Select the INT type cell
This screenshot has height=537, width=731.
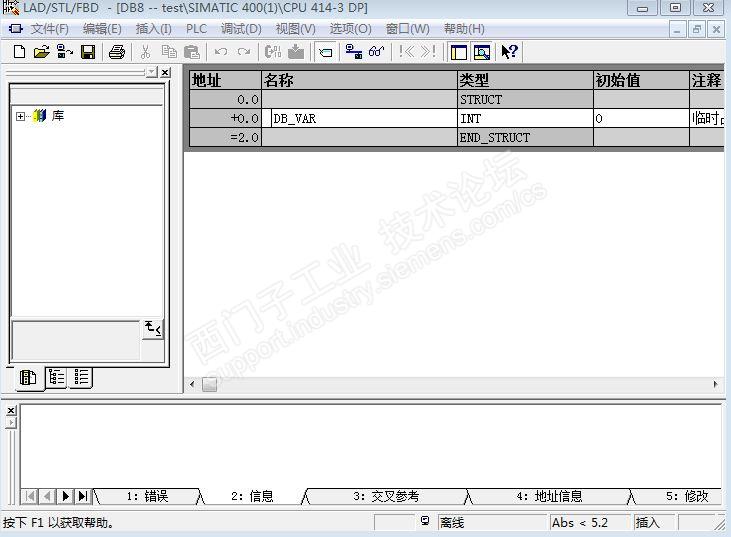(525, 118)
